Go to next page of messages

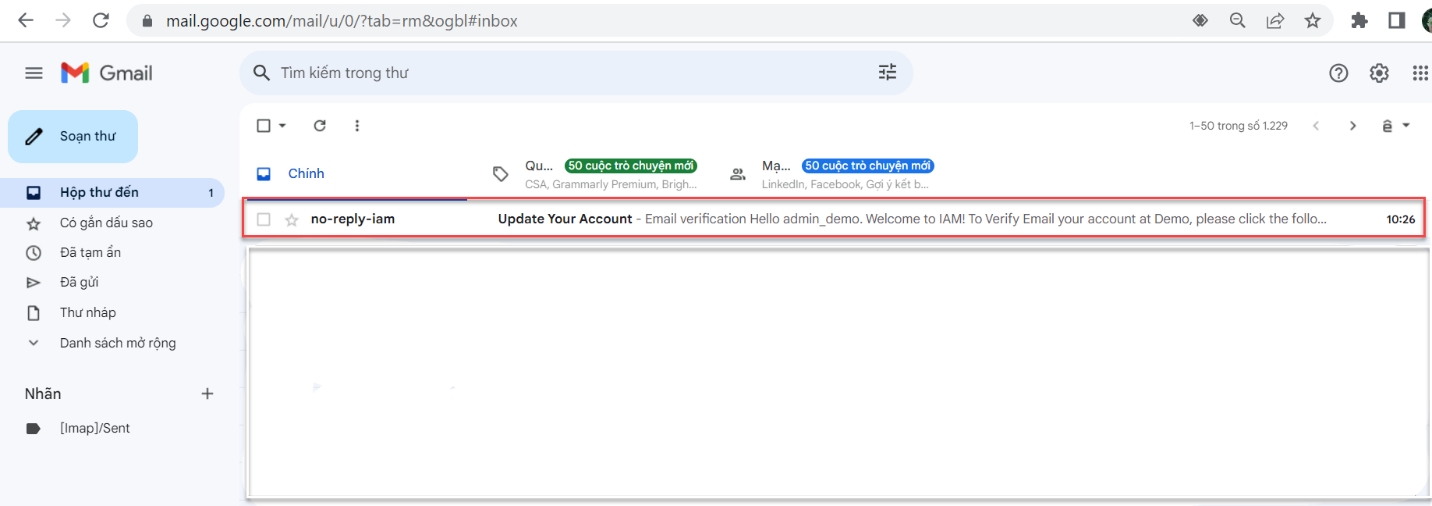pos(1352,126)
